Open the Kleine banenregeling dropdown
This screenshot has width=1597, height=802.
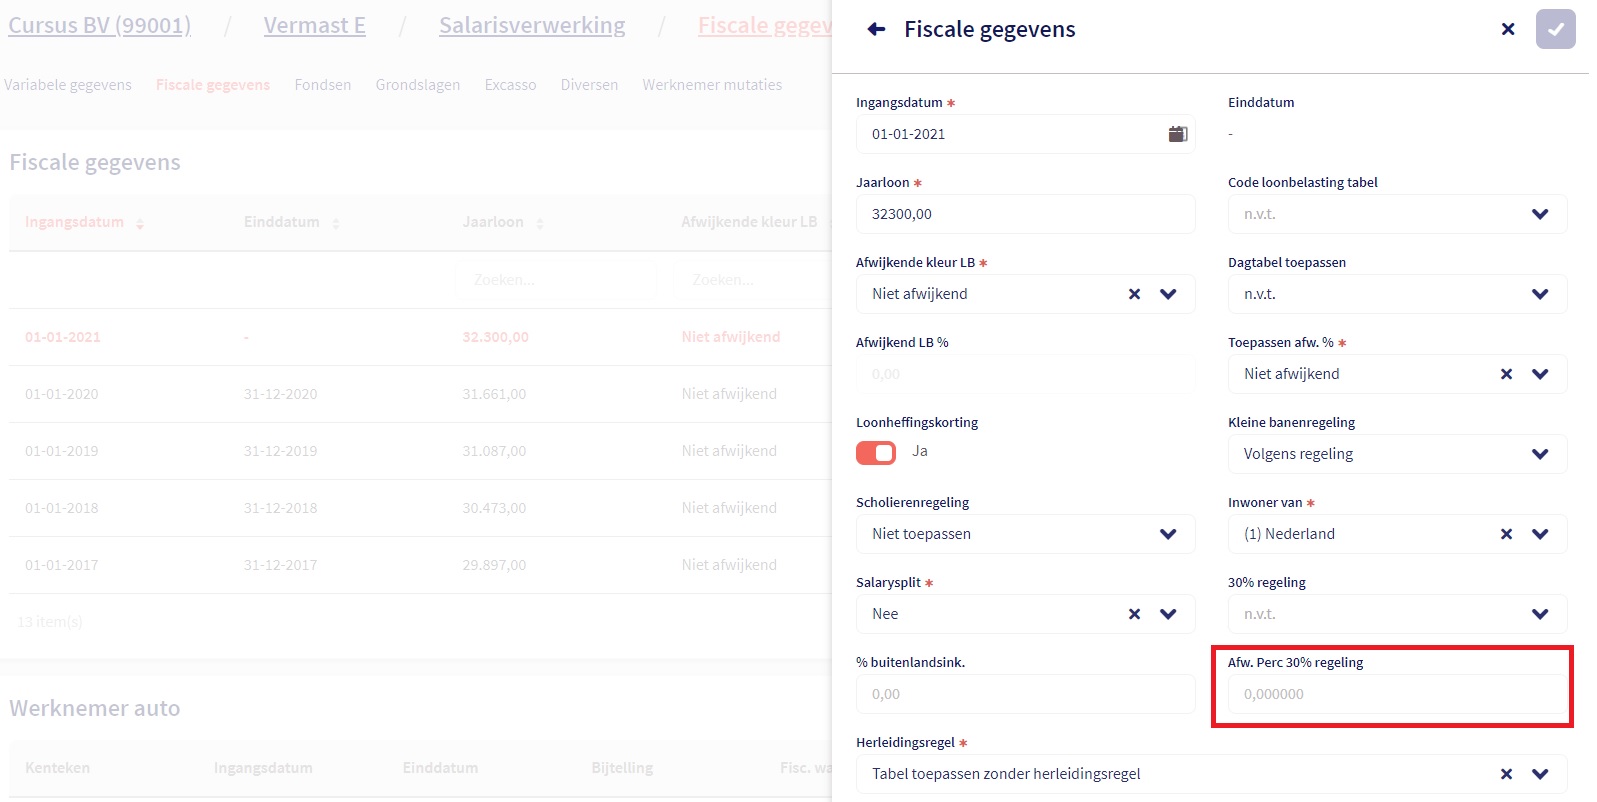coord(1539,454)
